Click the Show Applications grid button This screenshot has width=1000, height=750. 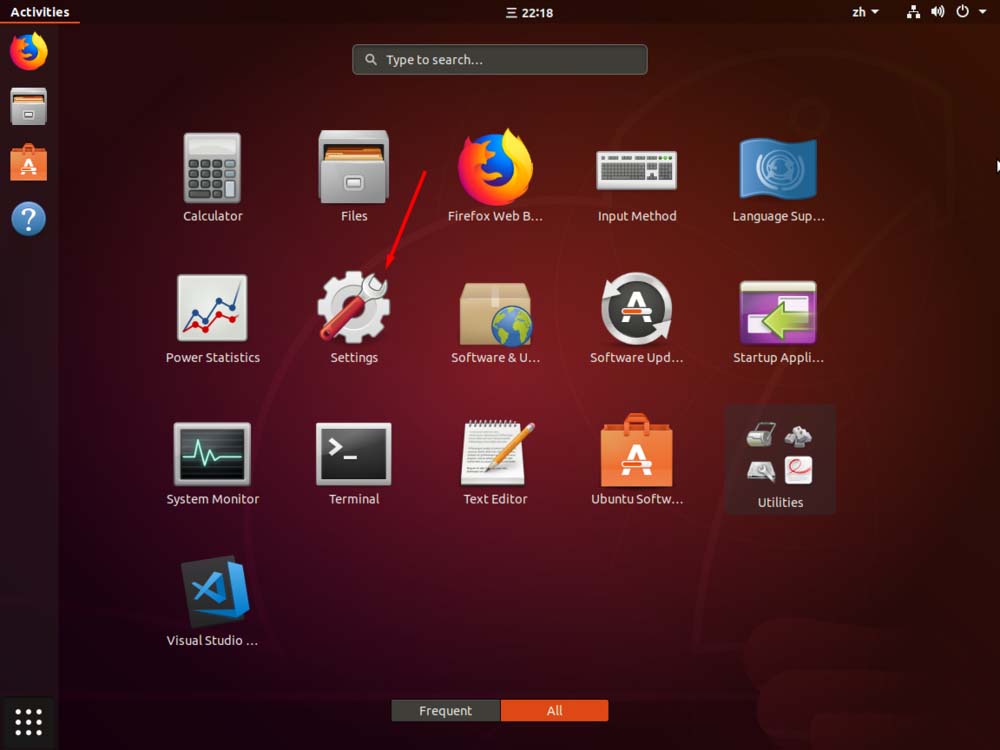28,721
